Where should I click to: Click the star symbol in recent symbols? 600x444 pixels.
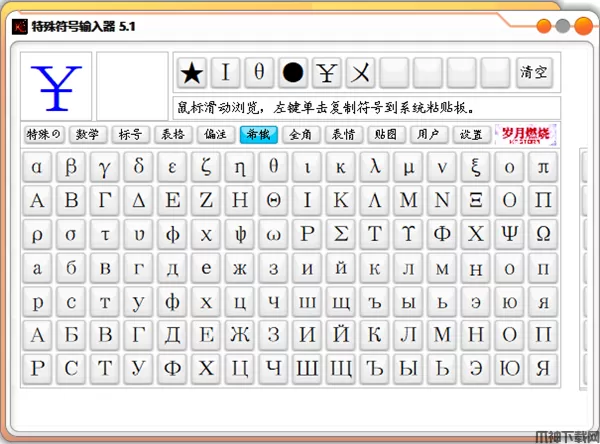coord(192,72)
